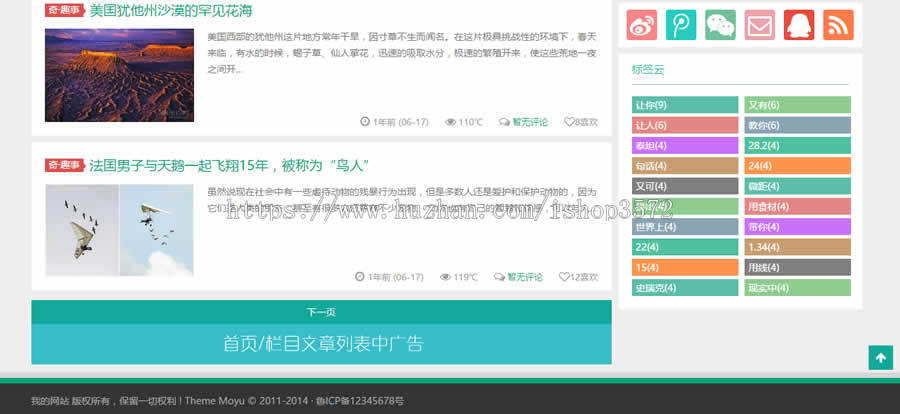The image size is (900, 414).
Task: Select tag 又可(4)
Action: [685, 186]
